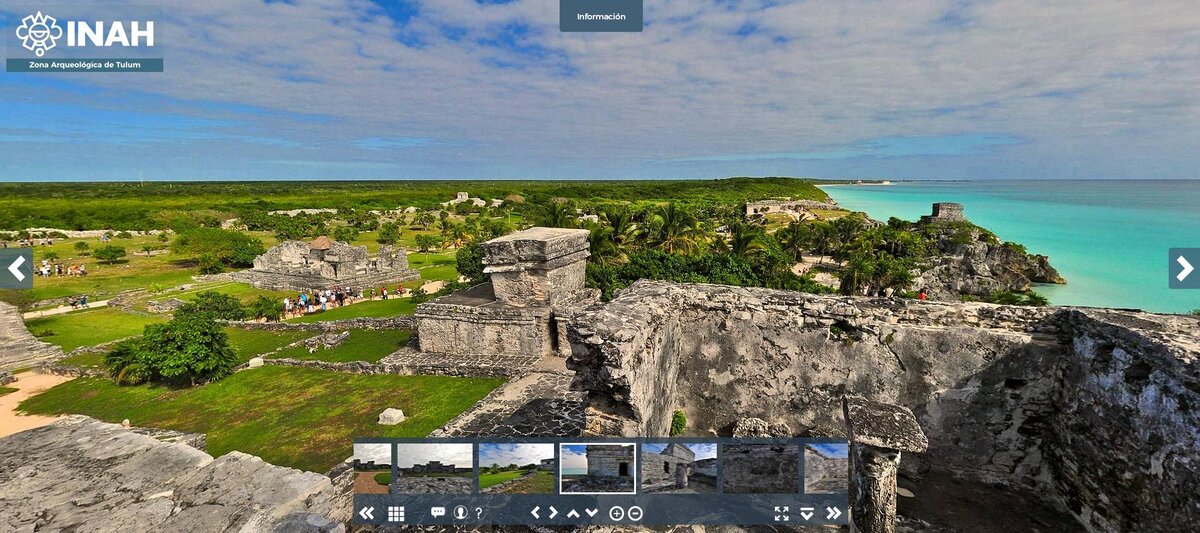Collapse the thumbnail bar with down arrow
This screenshot has height=533, width=1200.
pos(807,513)
